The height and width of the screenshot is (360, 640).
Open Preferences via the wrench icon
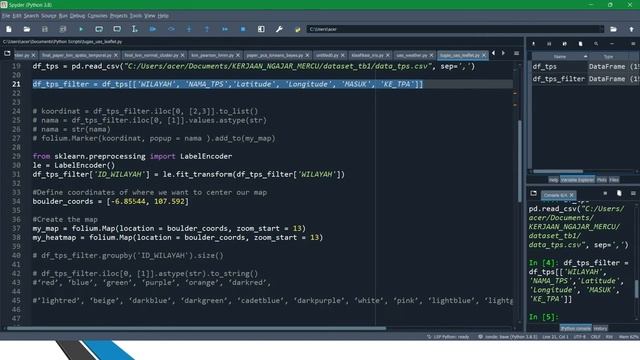pyautogui.click(x=279, y=29)
